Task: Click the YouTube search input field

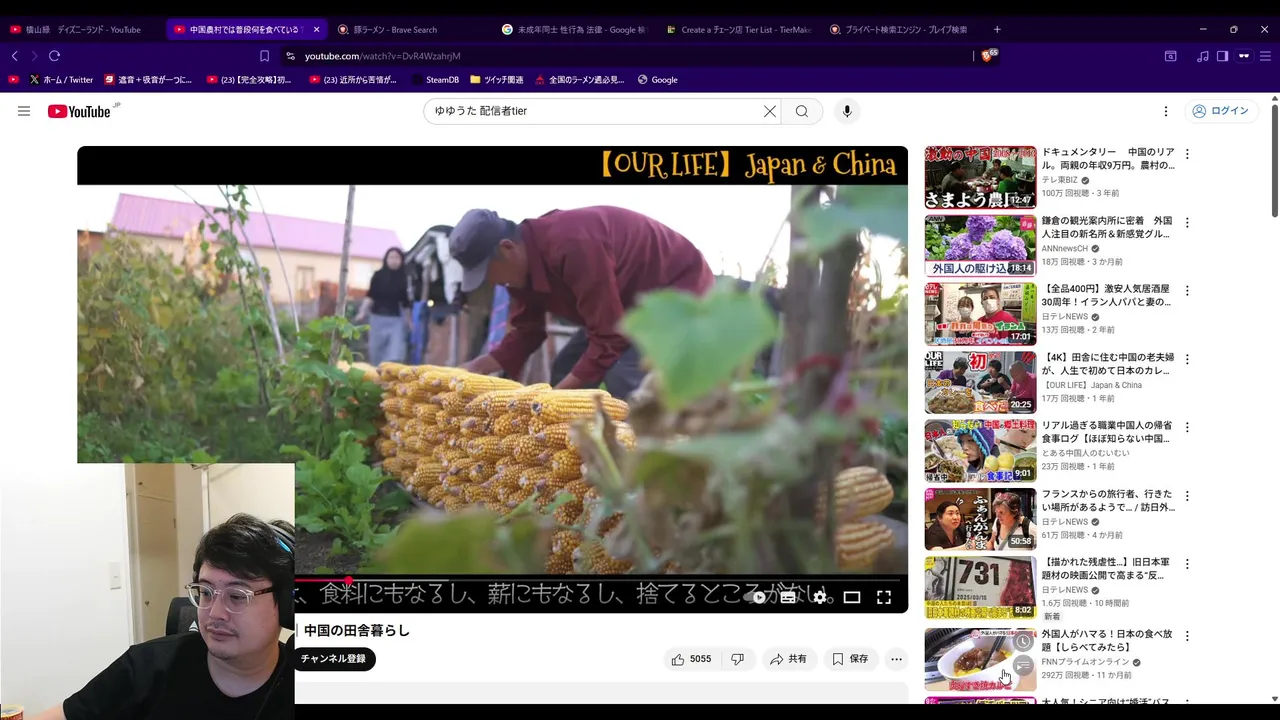Action: point(595,111)
